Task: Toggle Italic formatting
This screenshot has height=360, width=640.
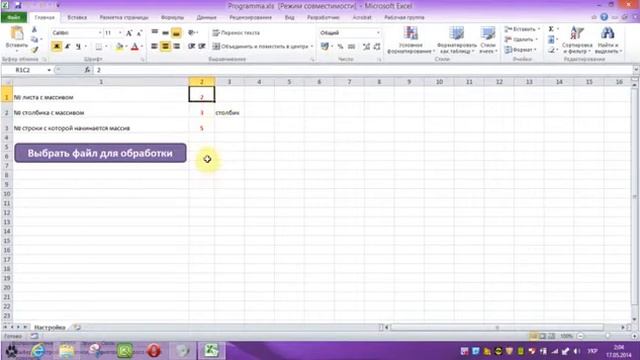Action: 67,47
